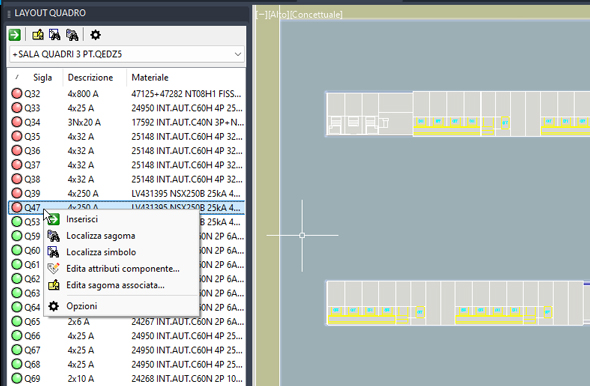Click the green status circle of Q53
The height and width of the screenshot is (386, 590).
point(17,222)
